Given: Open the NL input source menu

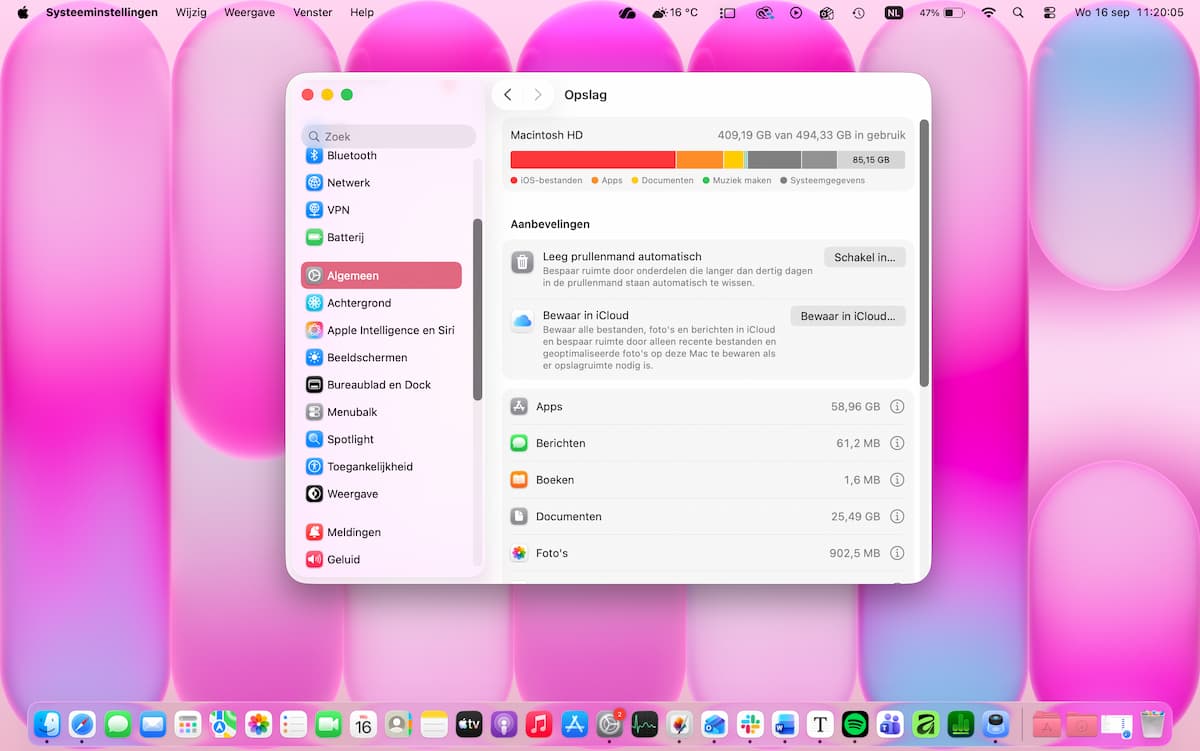Looking at the screenshot, I should click(x=893, y=13).
